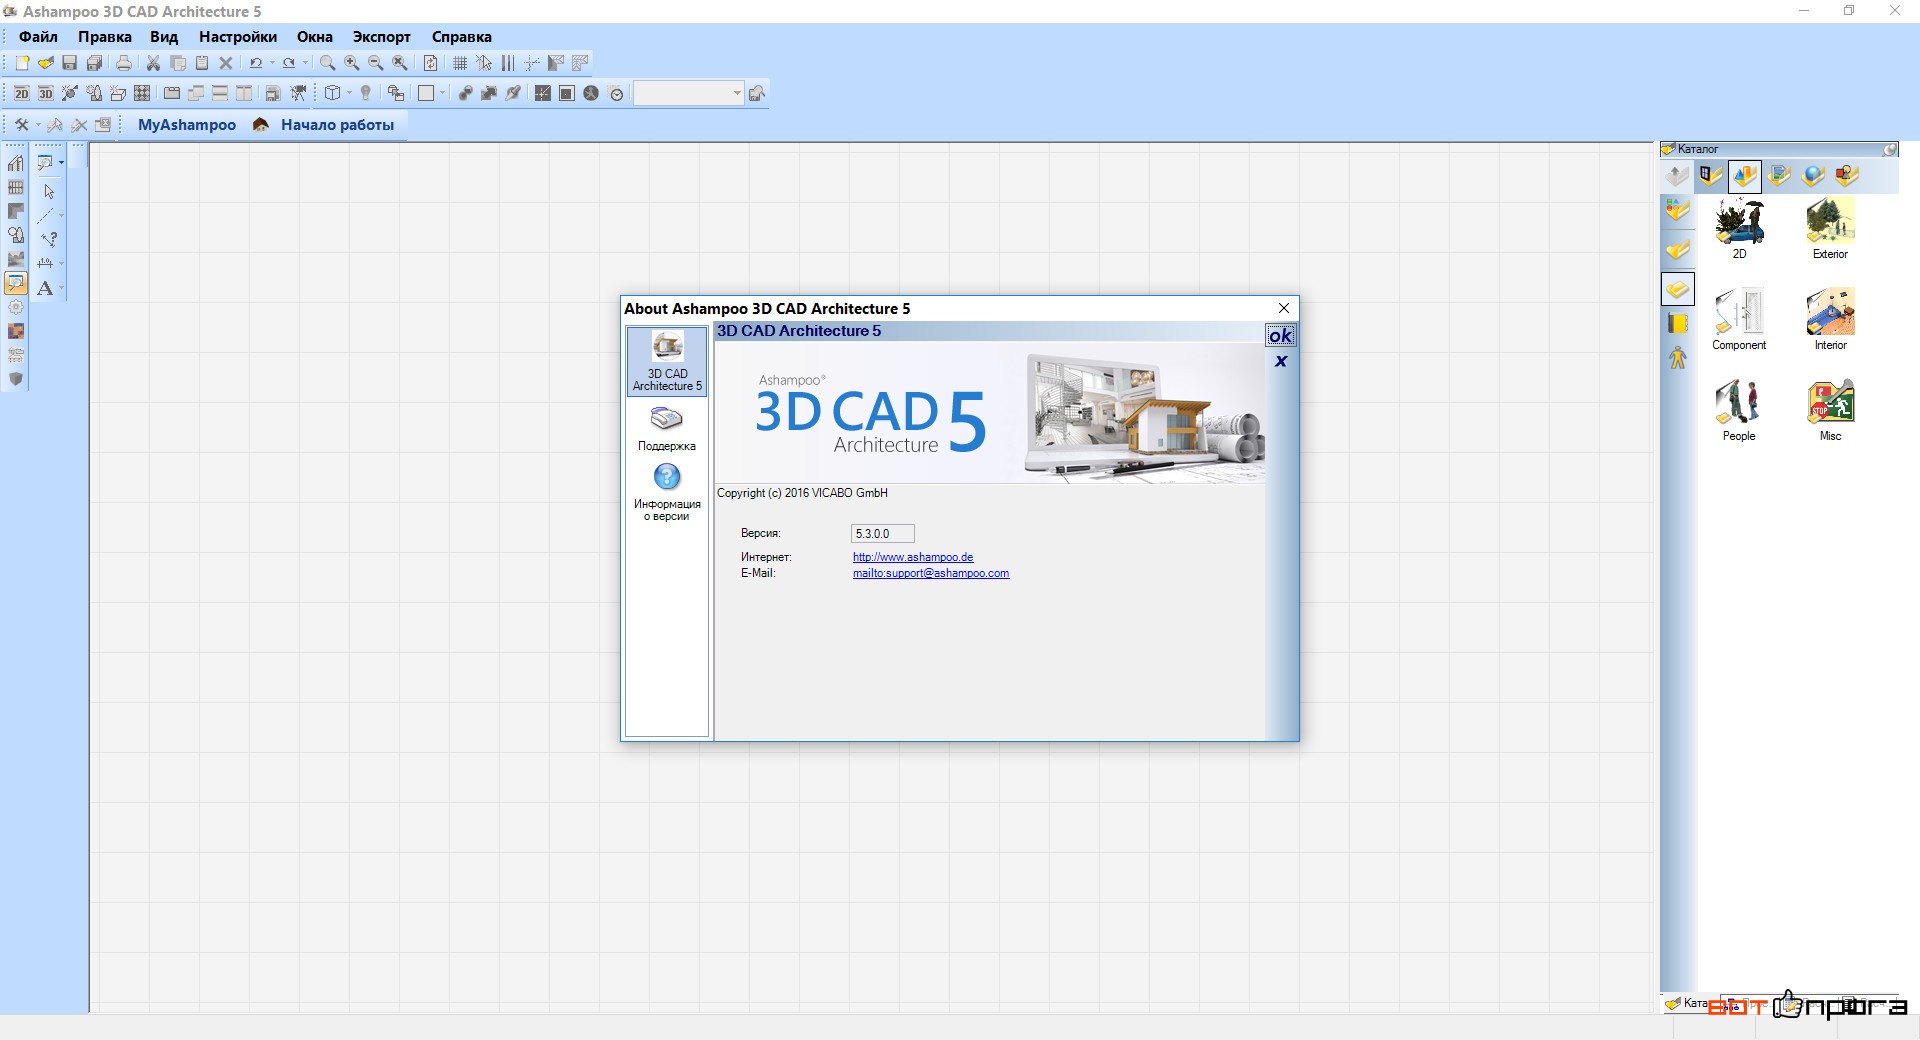Click the version field showing 5.3.0.0
This screenshot has height=1040, width=1920.
[x=882, y=534]
